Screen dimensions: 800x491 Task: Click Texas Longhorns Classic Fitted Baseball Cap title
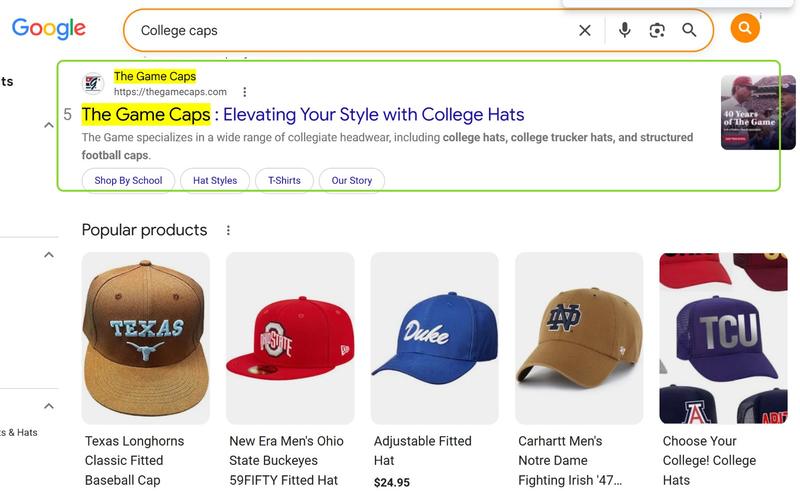[135, 460]
